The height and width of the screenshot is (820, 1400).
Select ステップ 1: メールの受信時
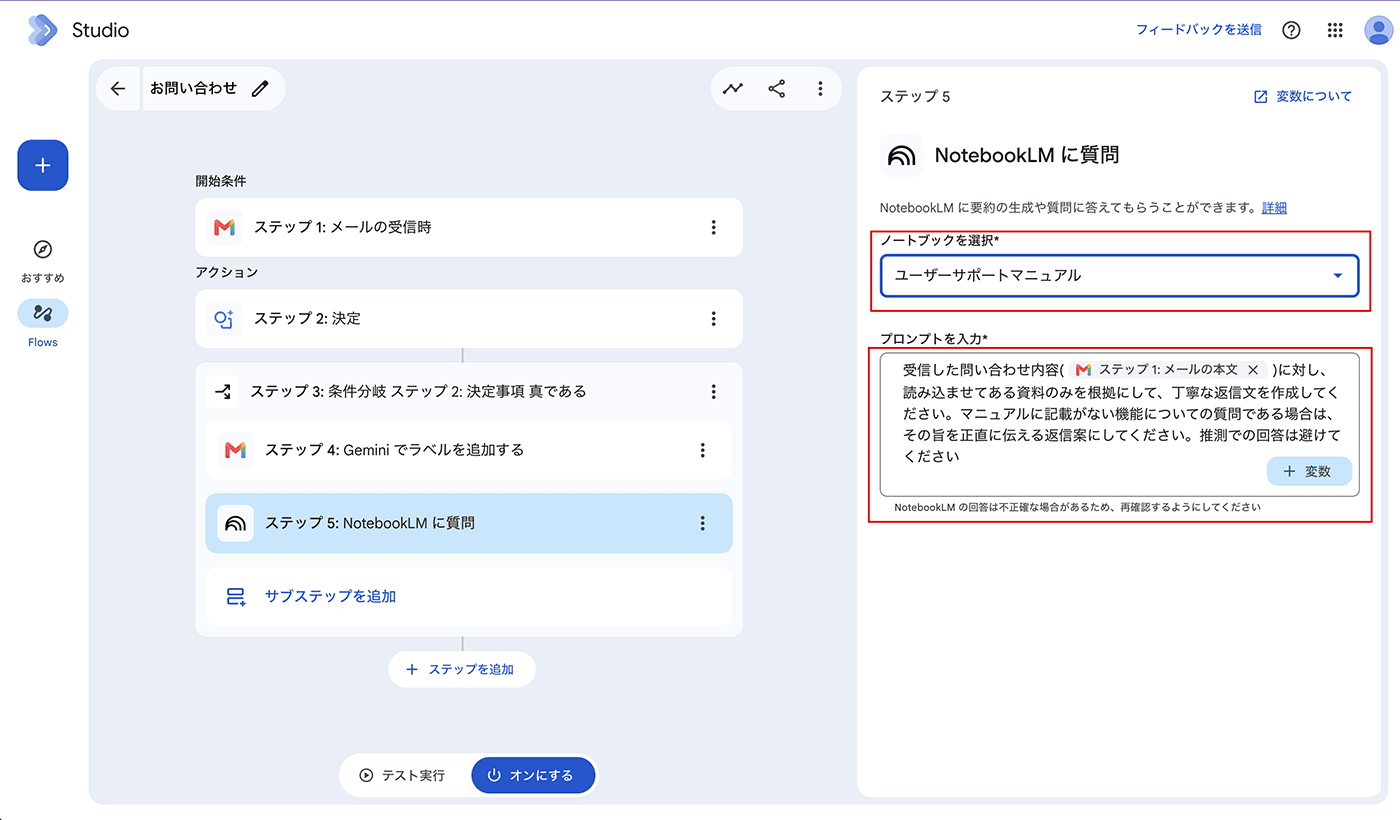tap(469, 227)
